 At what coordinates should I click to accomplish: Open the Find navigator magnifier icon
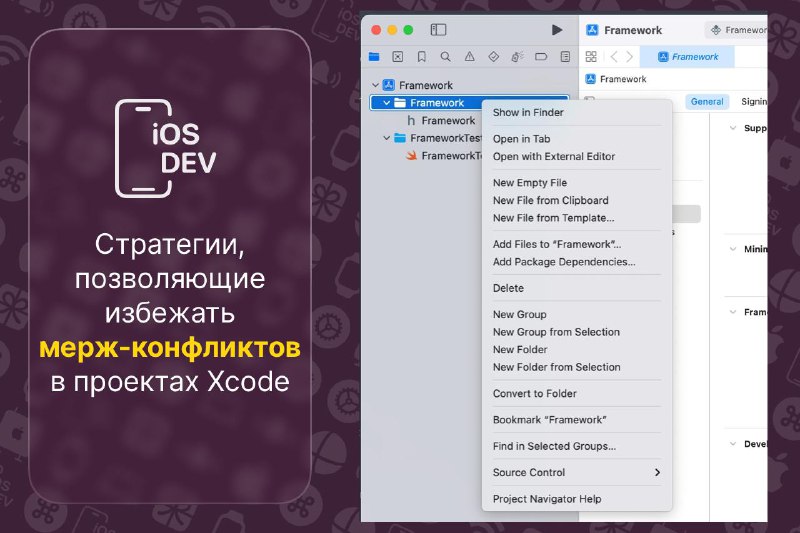click(445, 57)
